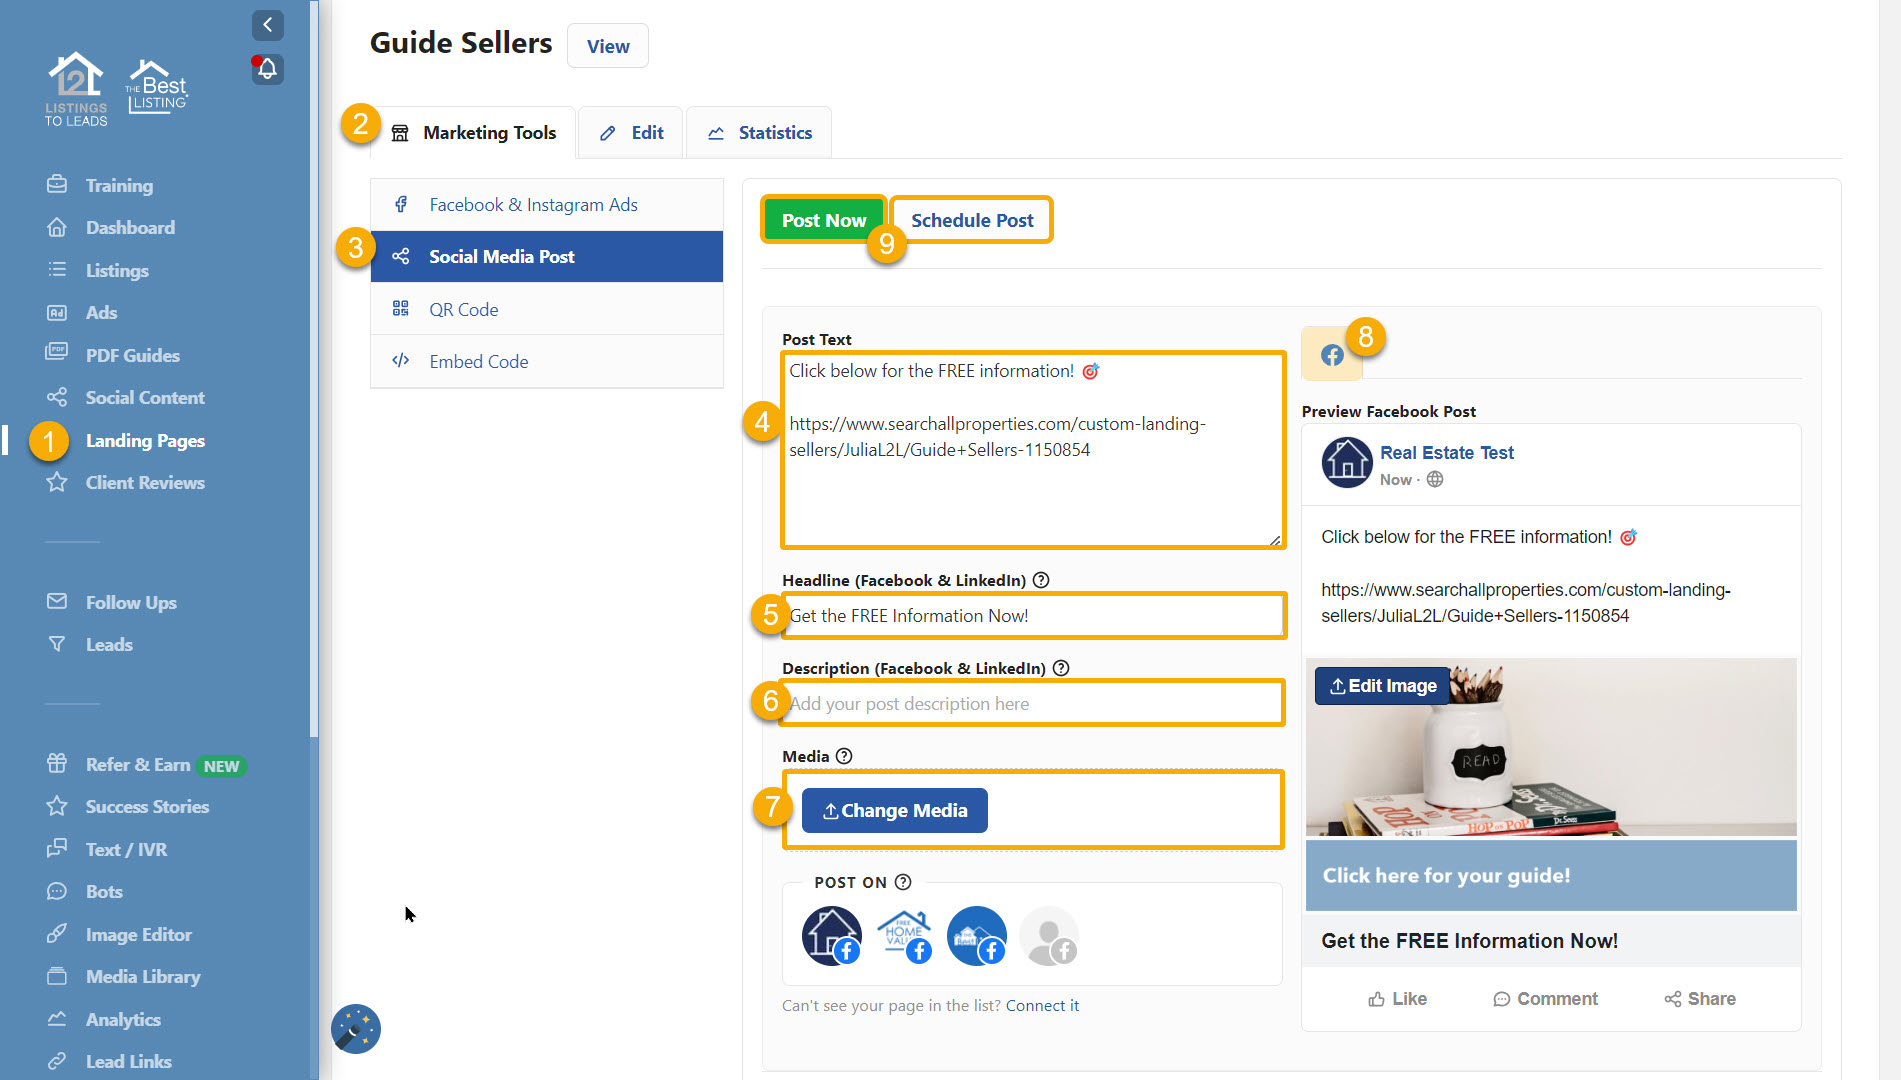Screen dimensions: 1901x1080
Task: Open the notifications bell
Action: pos(267,69)
